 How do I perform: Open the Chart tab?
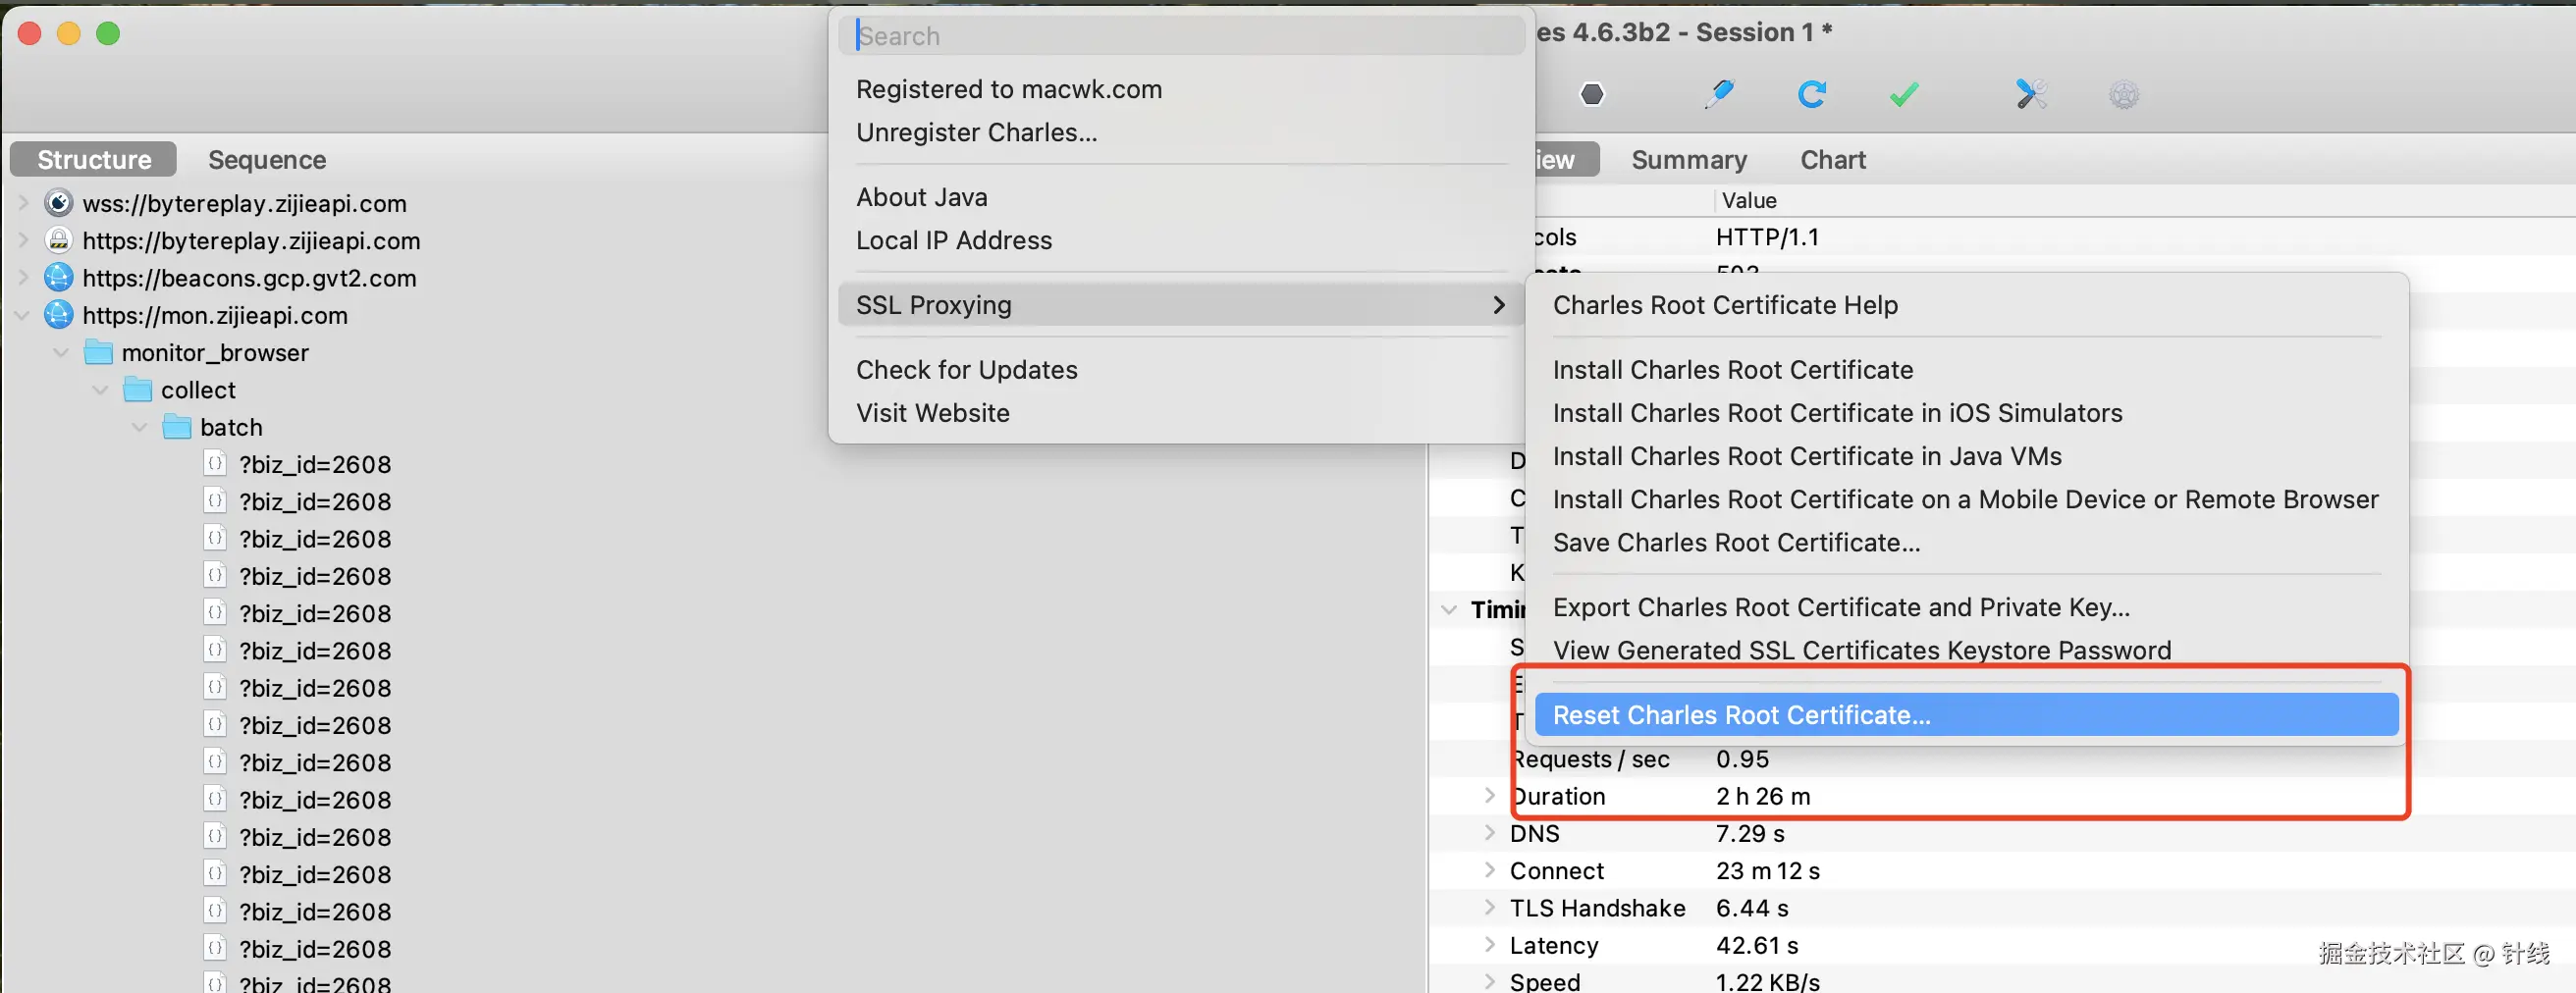point(1833,159)
